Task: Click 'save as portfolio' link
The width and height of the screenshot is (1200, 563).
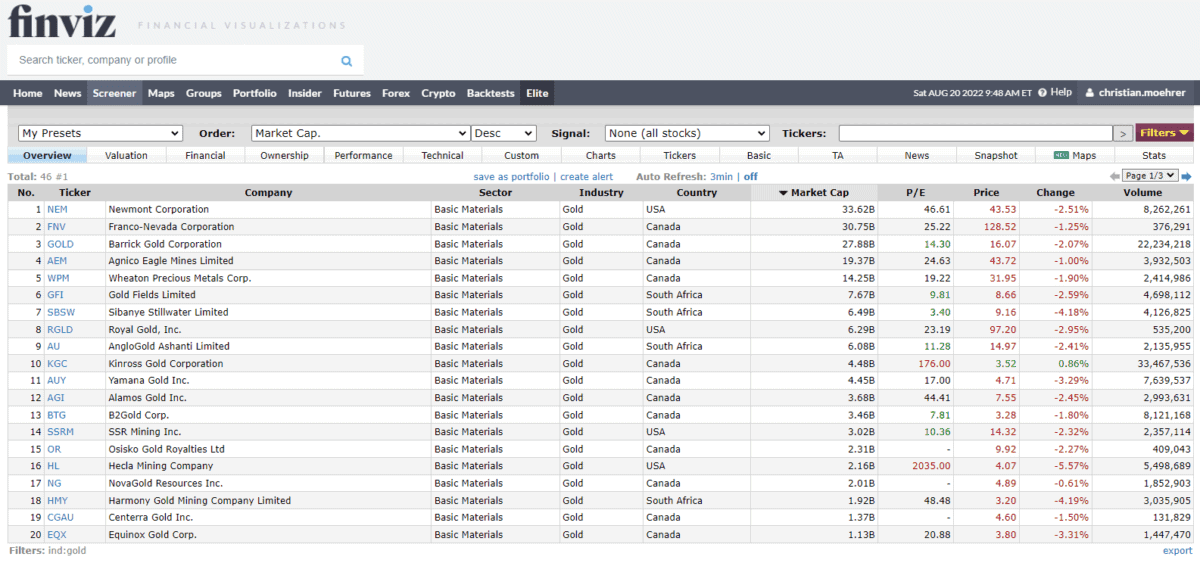Action: pyautogui.click(x=511, y=176)
